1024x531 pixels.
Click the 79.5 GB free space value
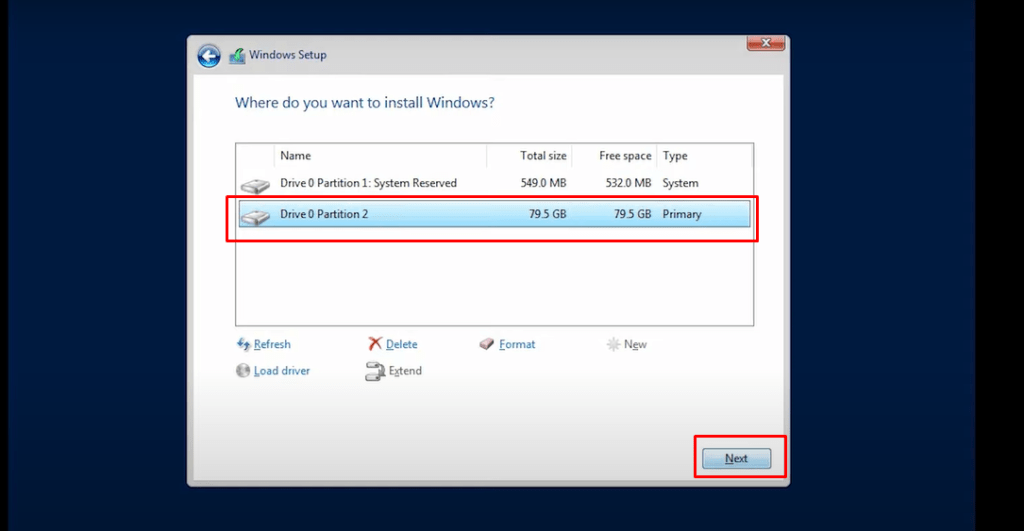(x=633, y=214)
